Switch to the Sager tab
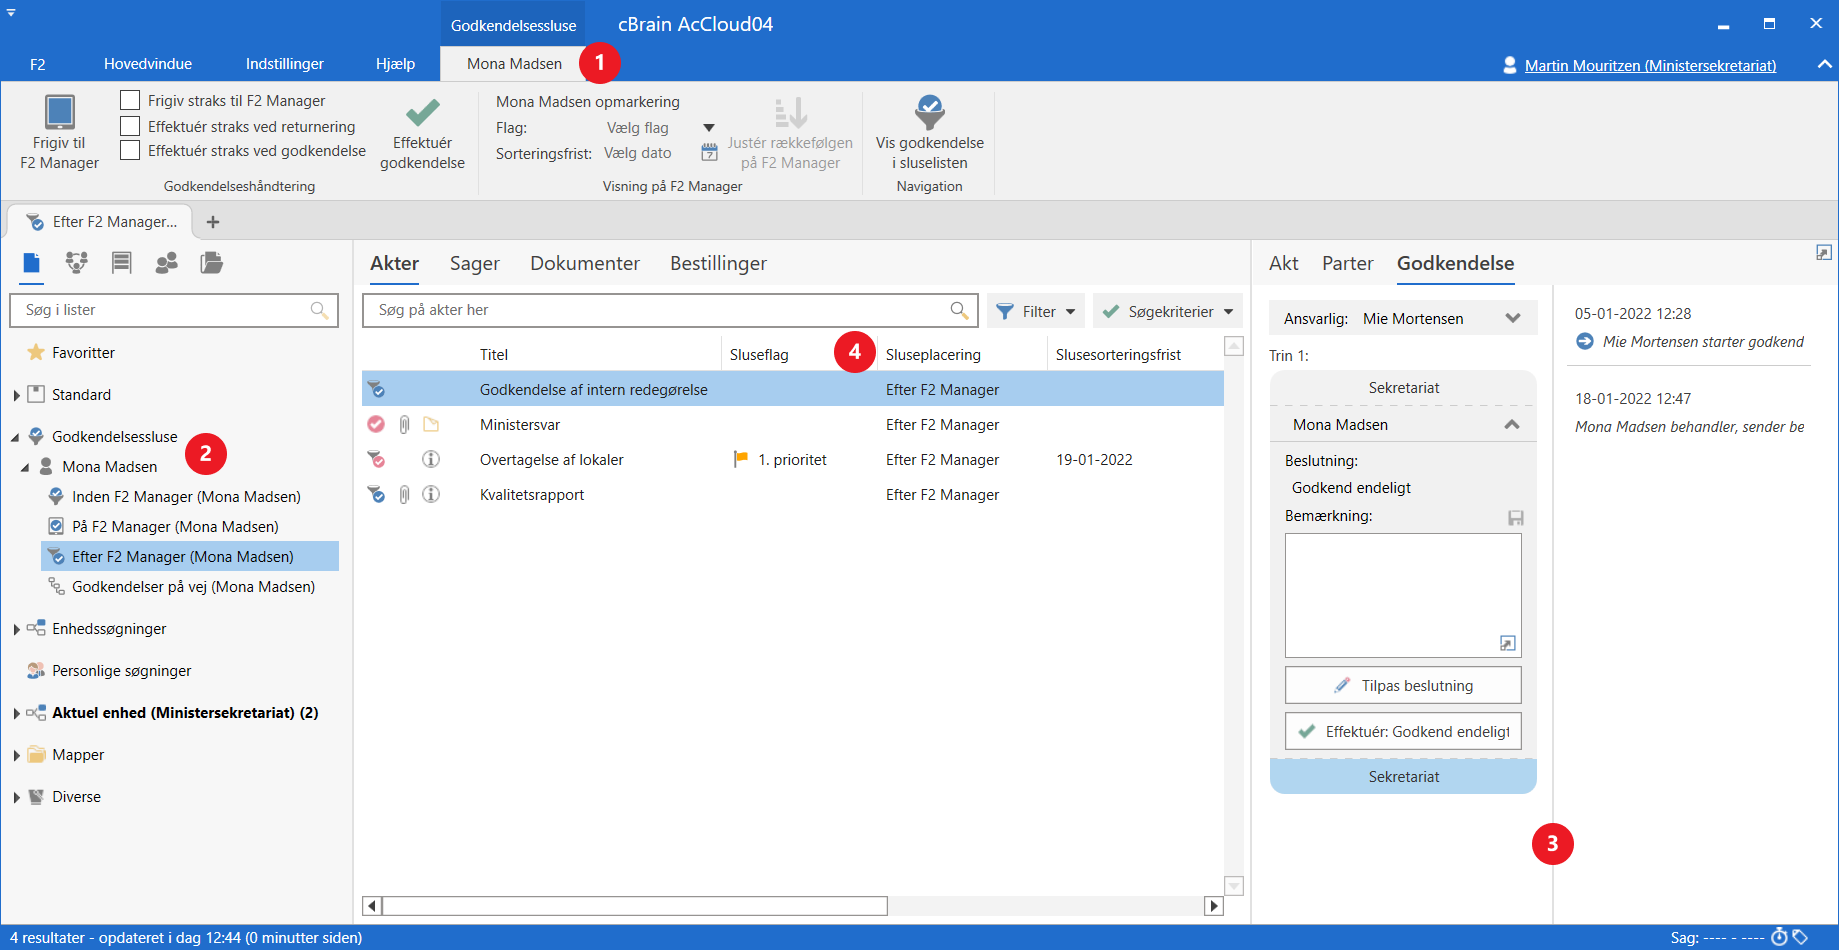 (474, 263)
